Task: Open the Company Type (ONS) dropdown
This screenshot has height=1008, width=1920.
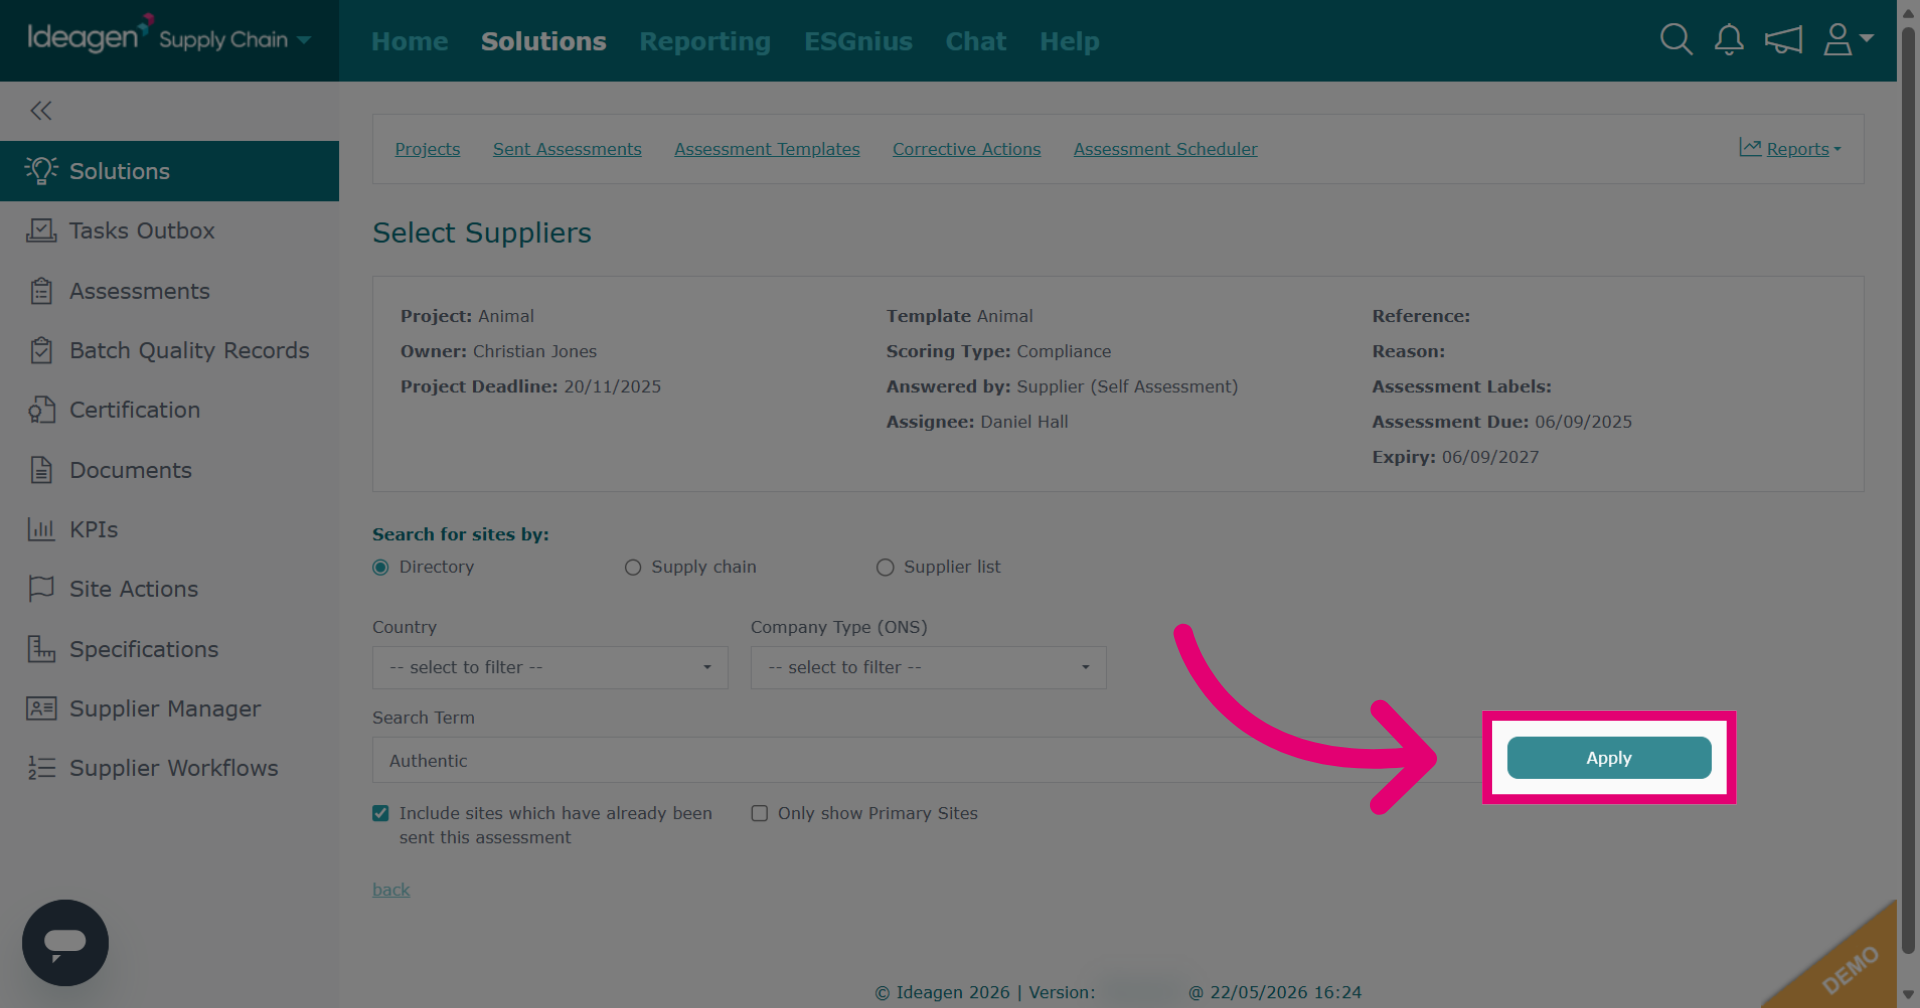Action: pos(929,667)
